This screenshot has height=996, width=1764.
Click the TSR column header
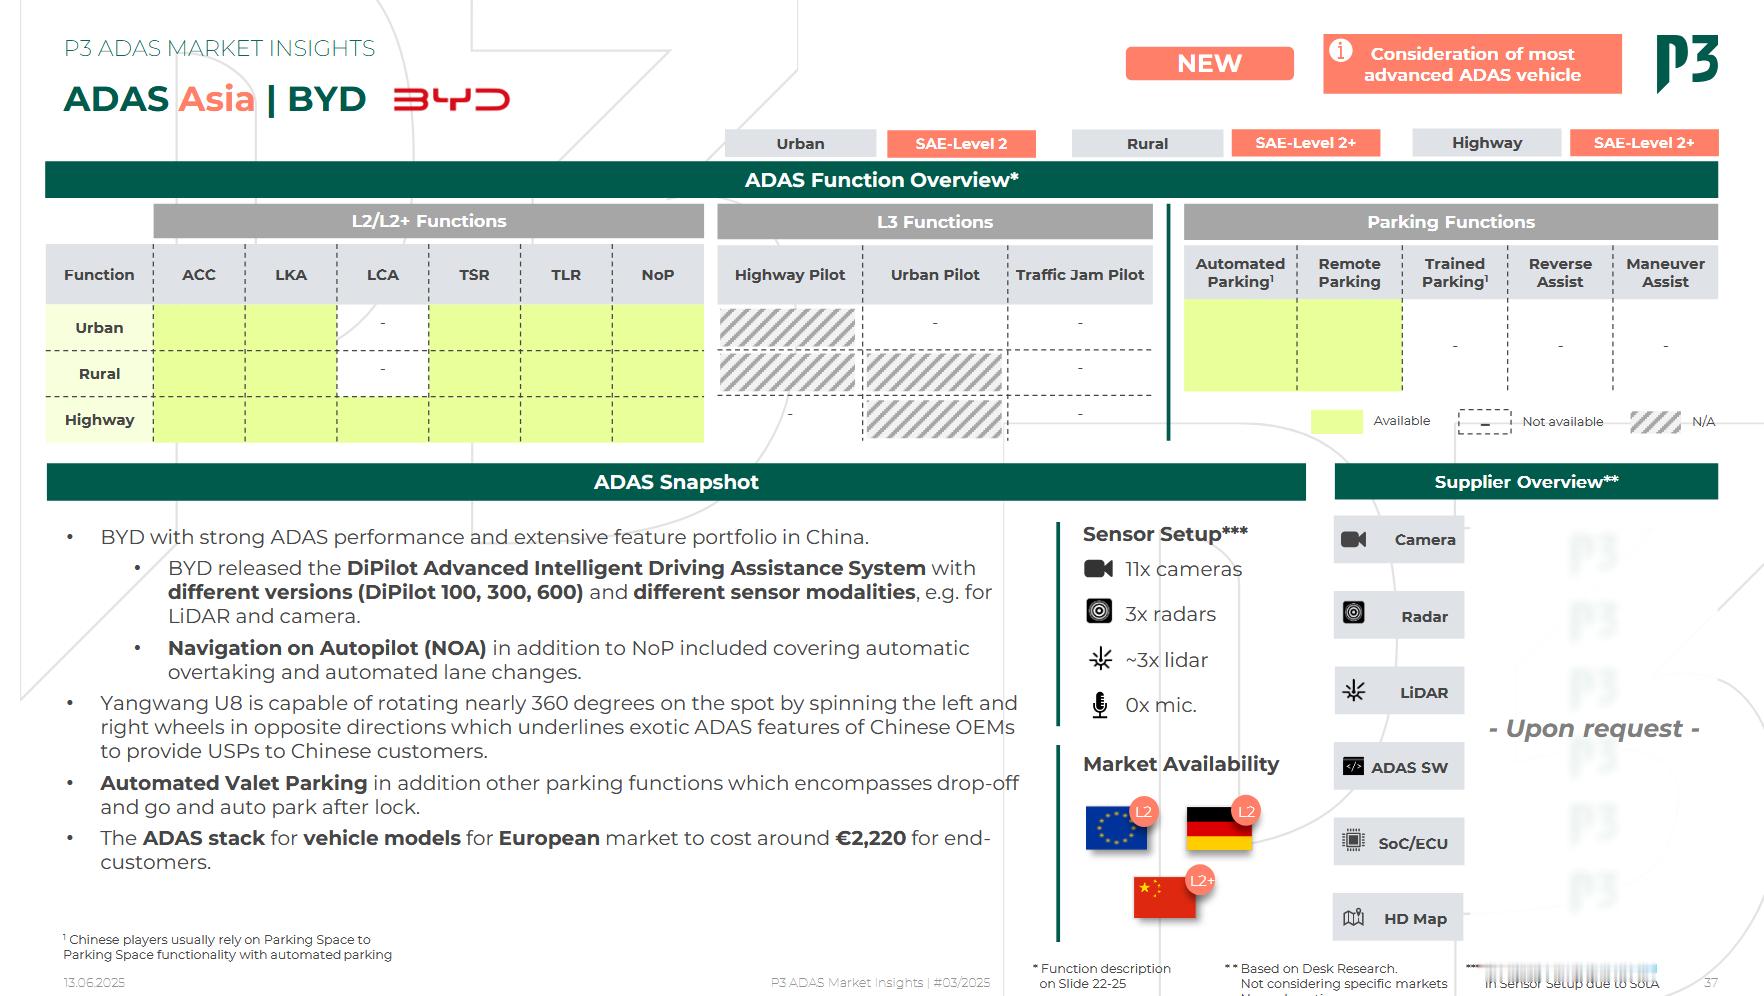click(474, 274)
